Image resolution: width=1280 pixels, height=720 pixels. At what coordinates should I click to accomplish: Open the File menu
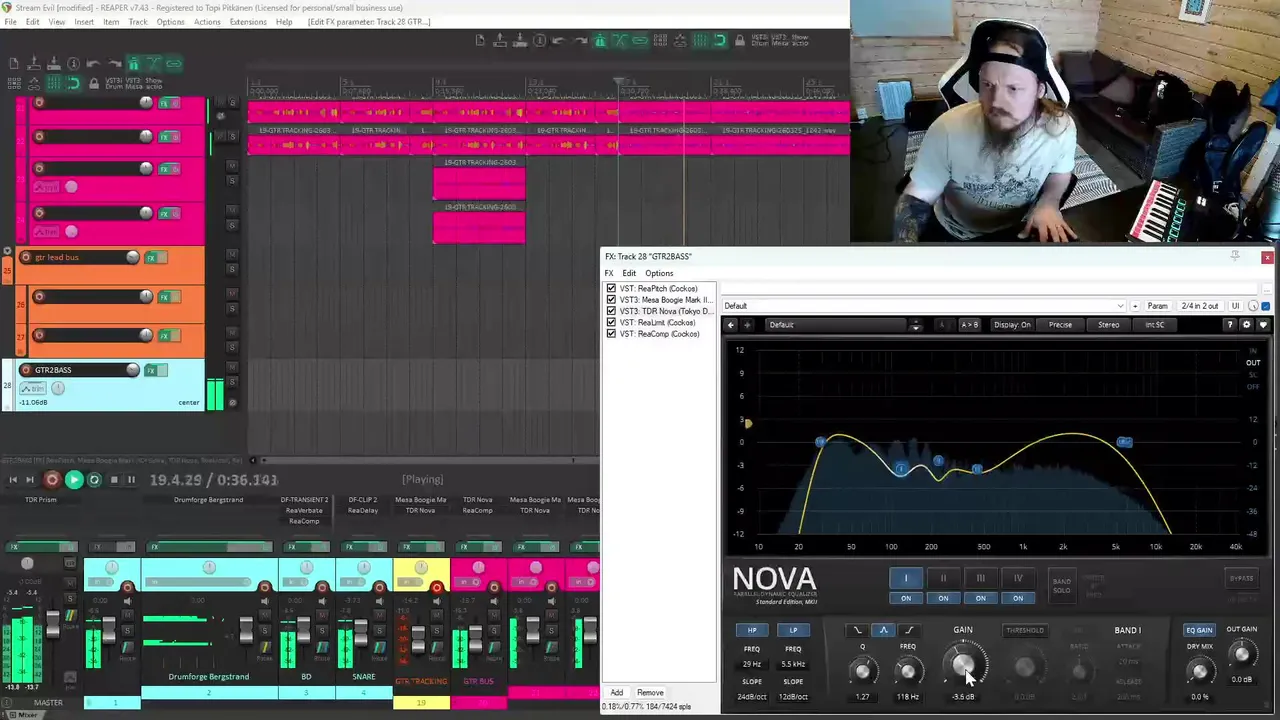pyautogui.click(x=10, y=22)
